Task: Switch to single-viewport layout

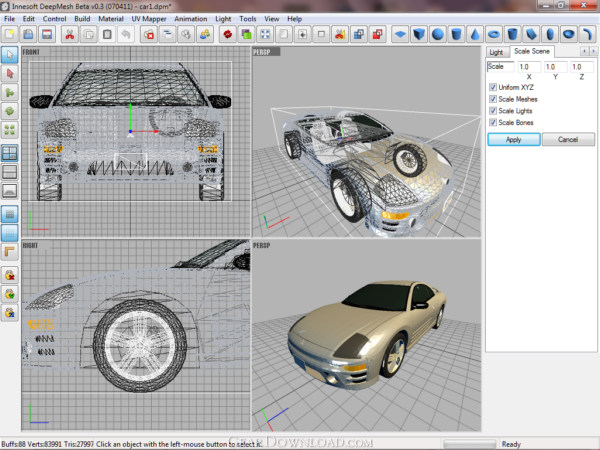Action: [10, 191]
